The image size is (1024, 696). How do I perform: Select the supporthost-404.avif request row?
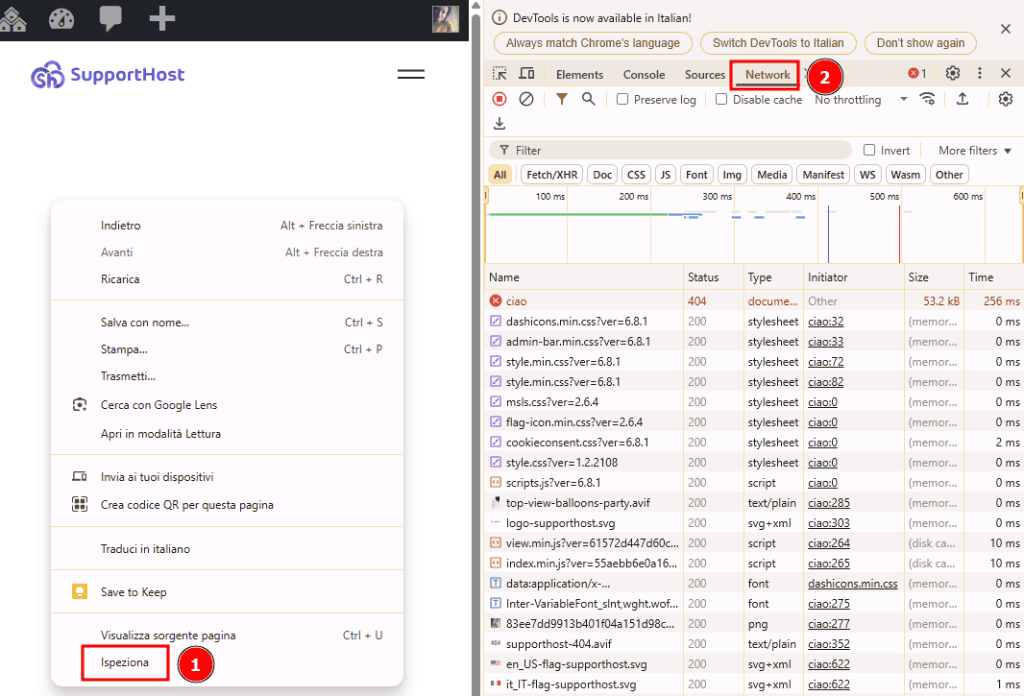pos(754,644)
